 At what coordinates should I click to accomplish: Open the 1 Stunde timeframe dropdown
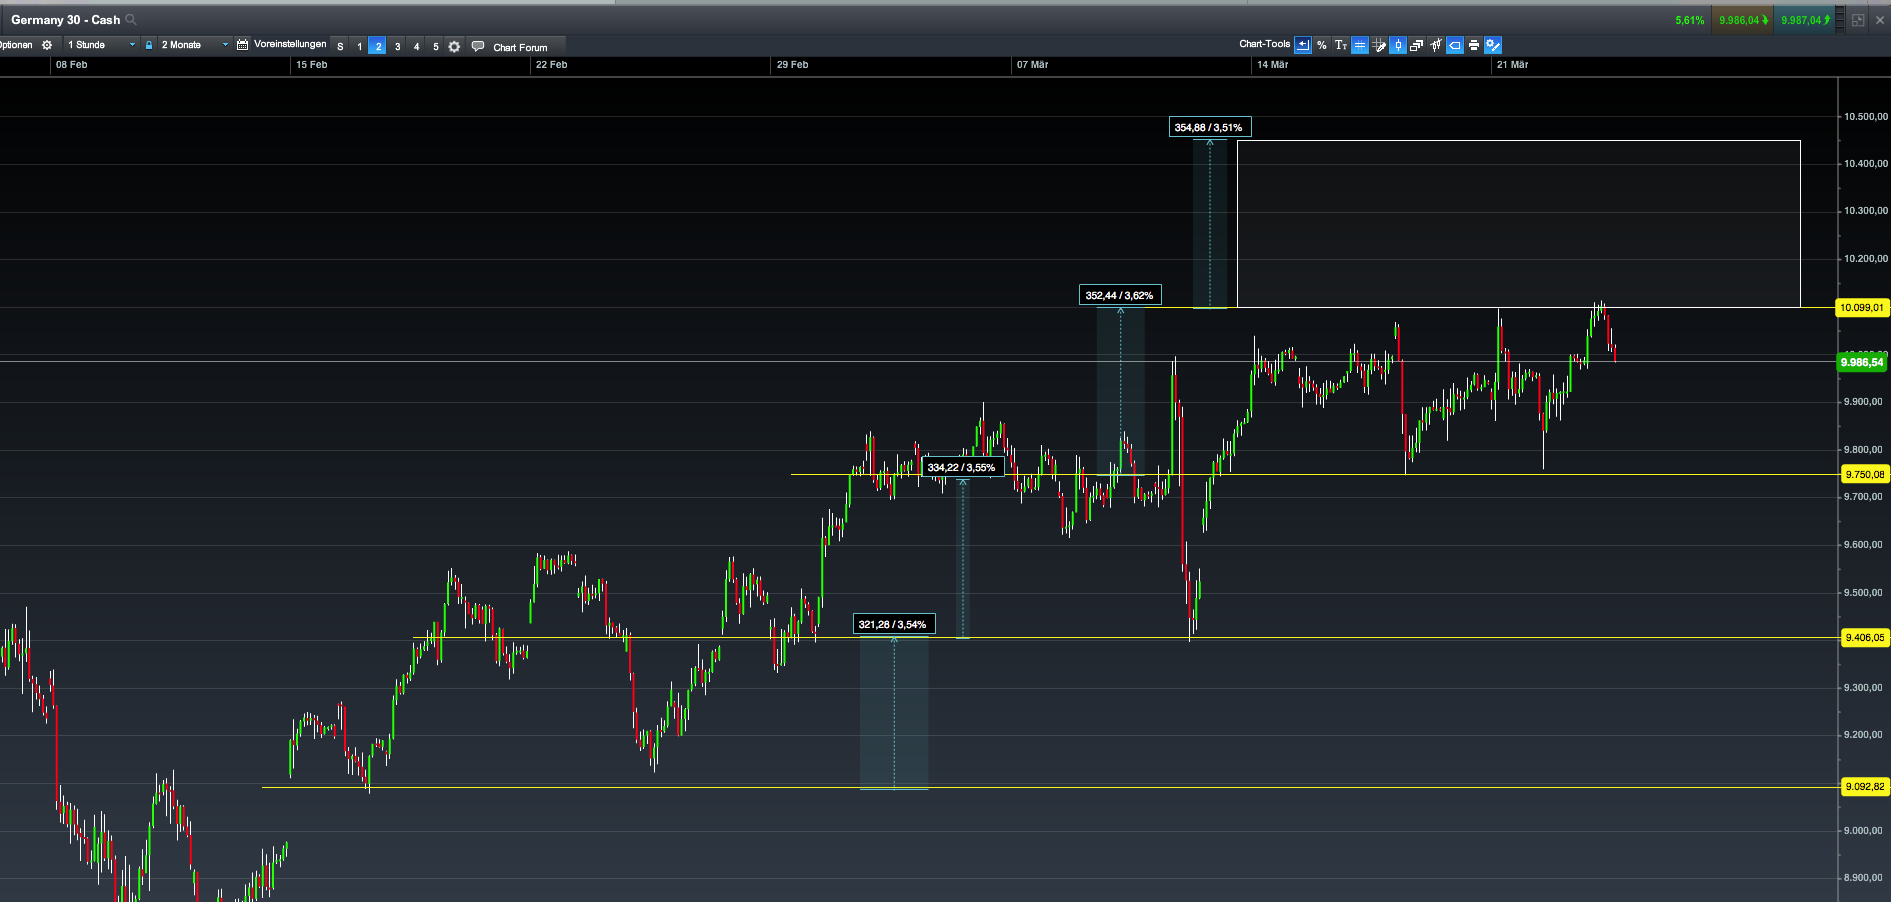coord(100,45)
